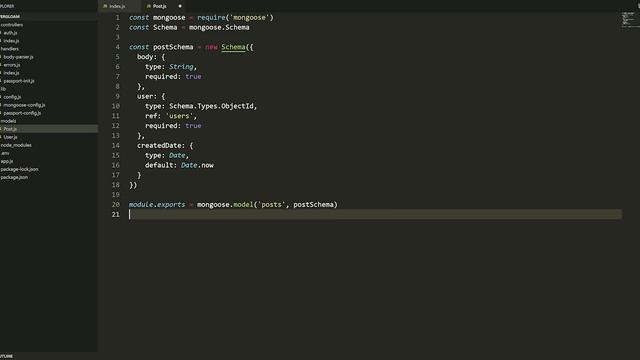Click the JS icon on Post.js tab

[x=149, y=6]
